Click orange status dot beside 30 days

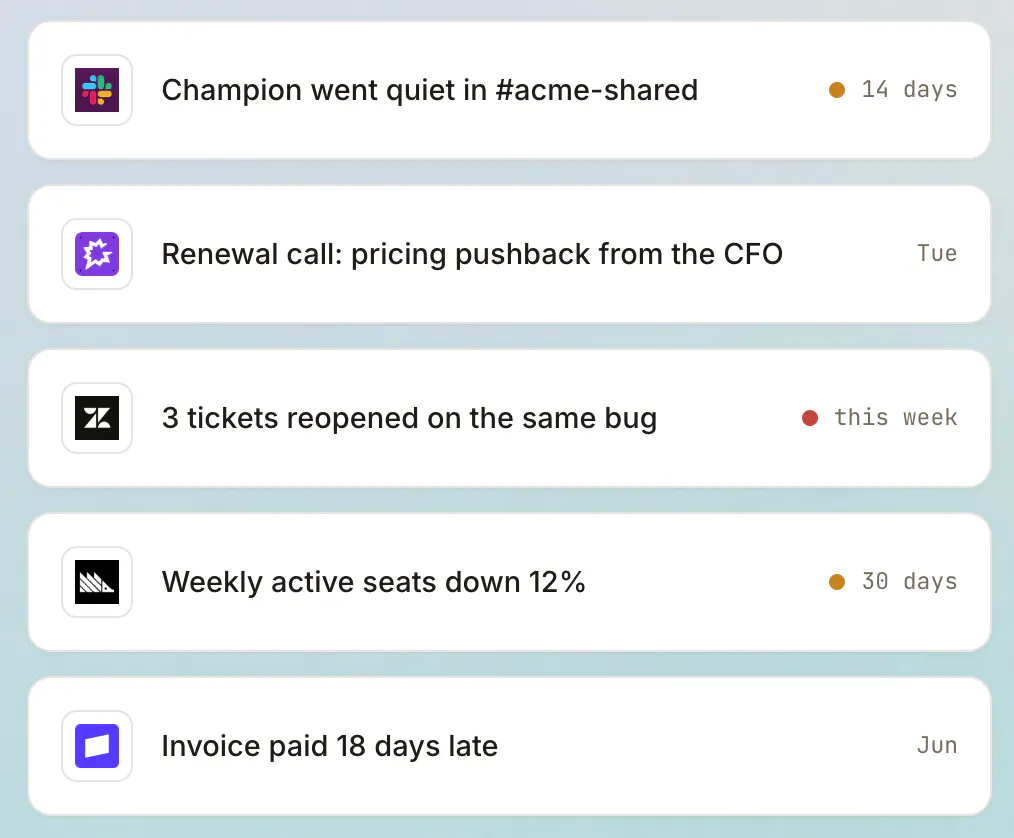837,582
